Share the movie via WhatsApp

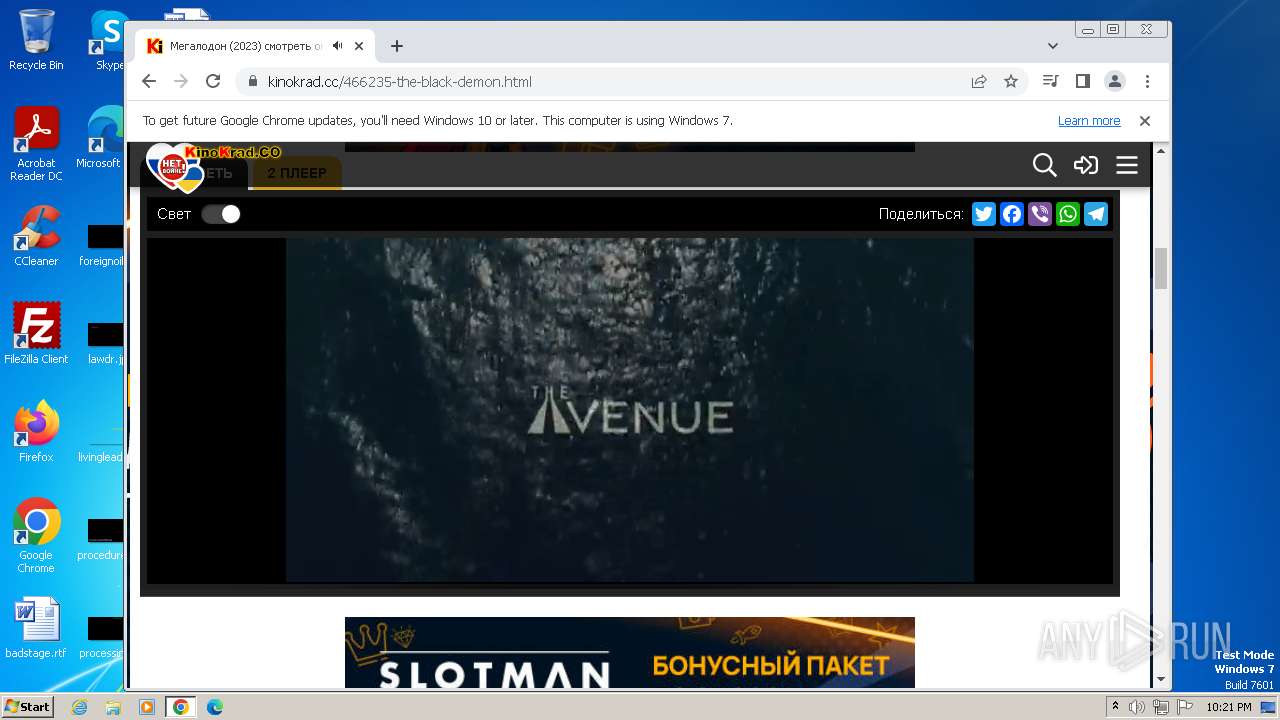coord(1068,214)
